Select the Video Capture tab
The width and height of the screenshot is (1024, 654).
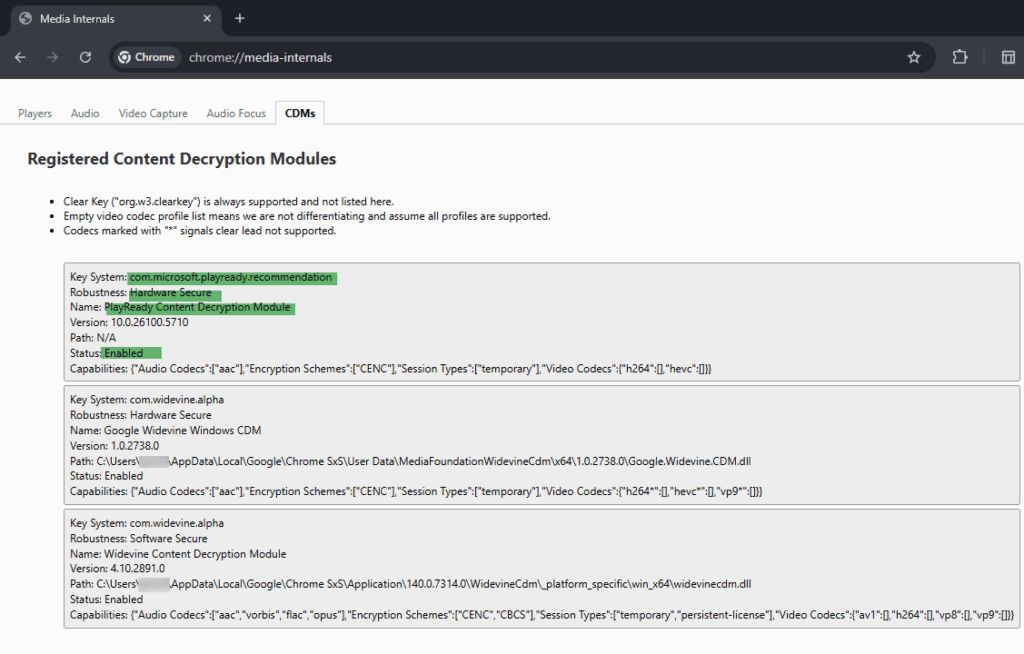point(153,114)
